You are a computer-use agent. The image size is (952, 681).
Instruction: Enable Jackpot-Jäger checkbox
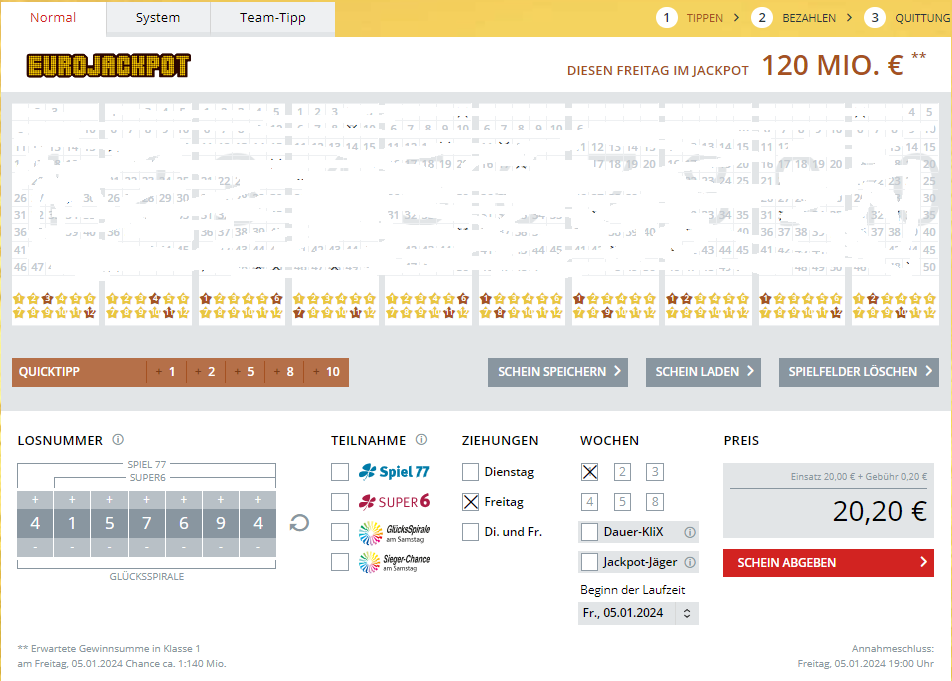(x=590, y=562)
